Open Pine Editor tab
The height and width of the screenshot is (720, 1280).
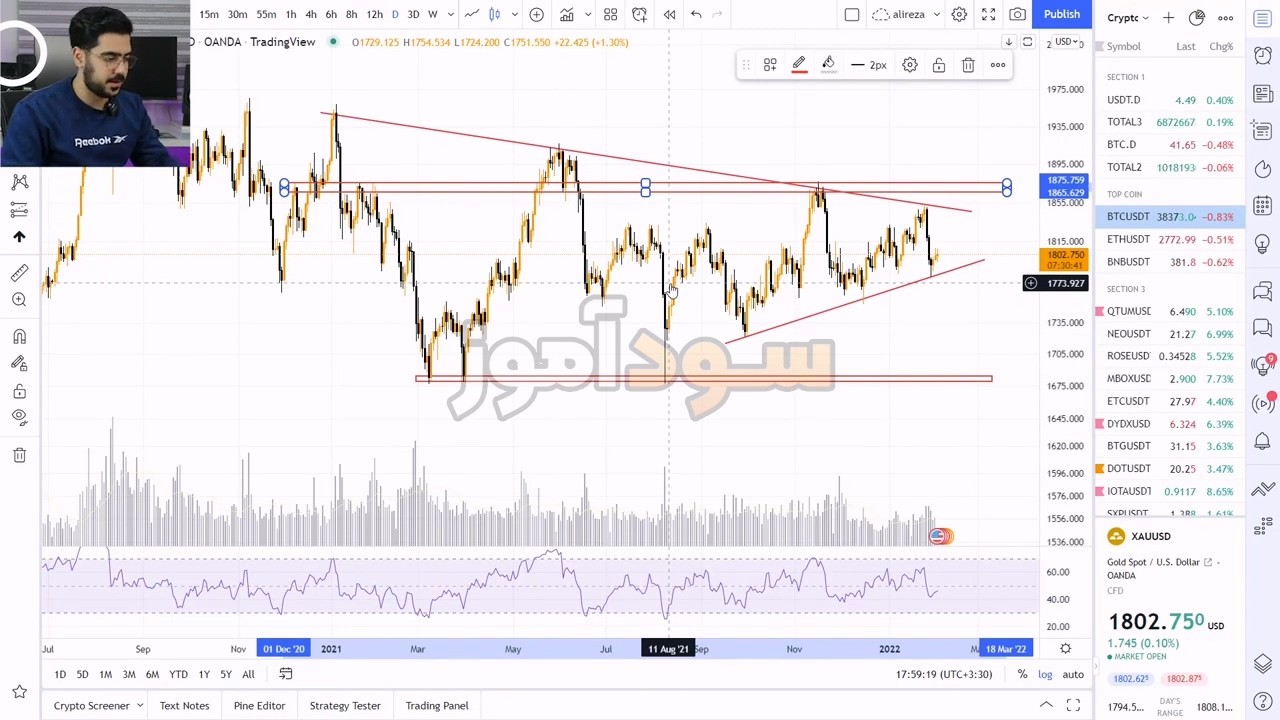click(259, 706)
